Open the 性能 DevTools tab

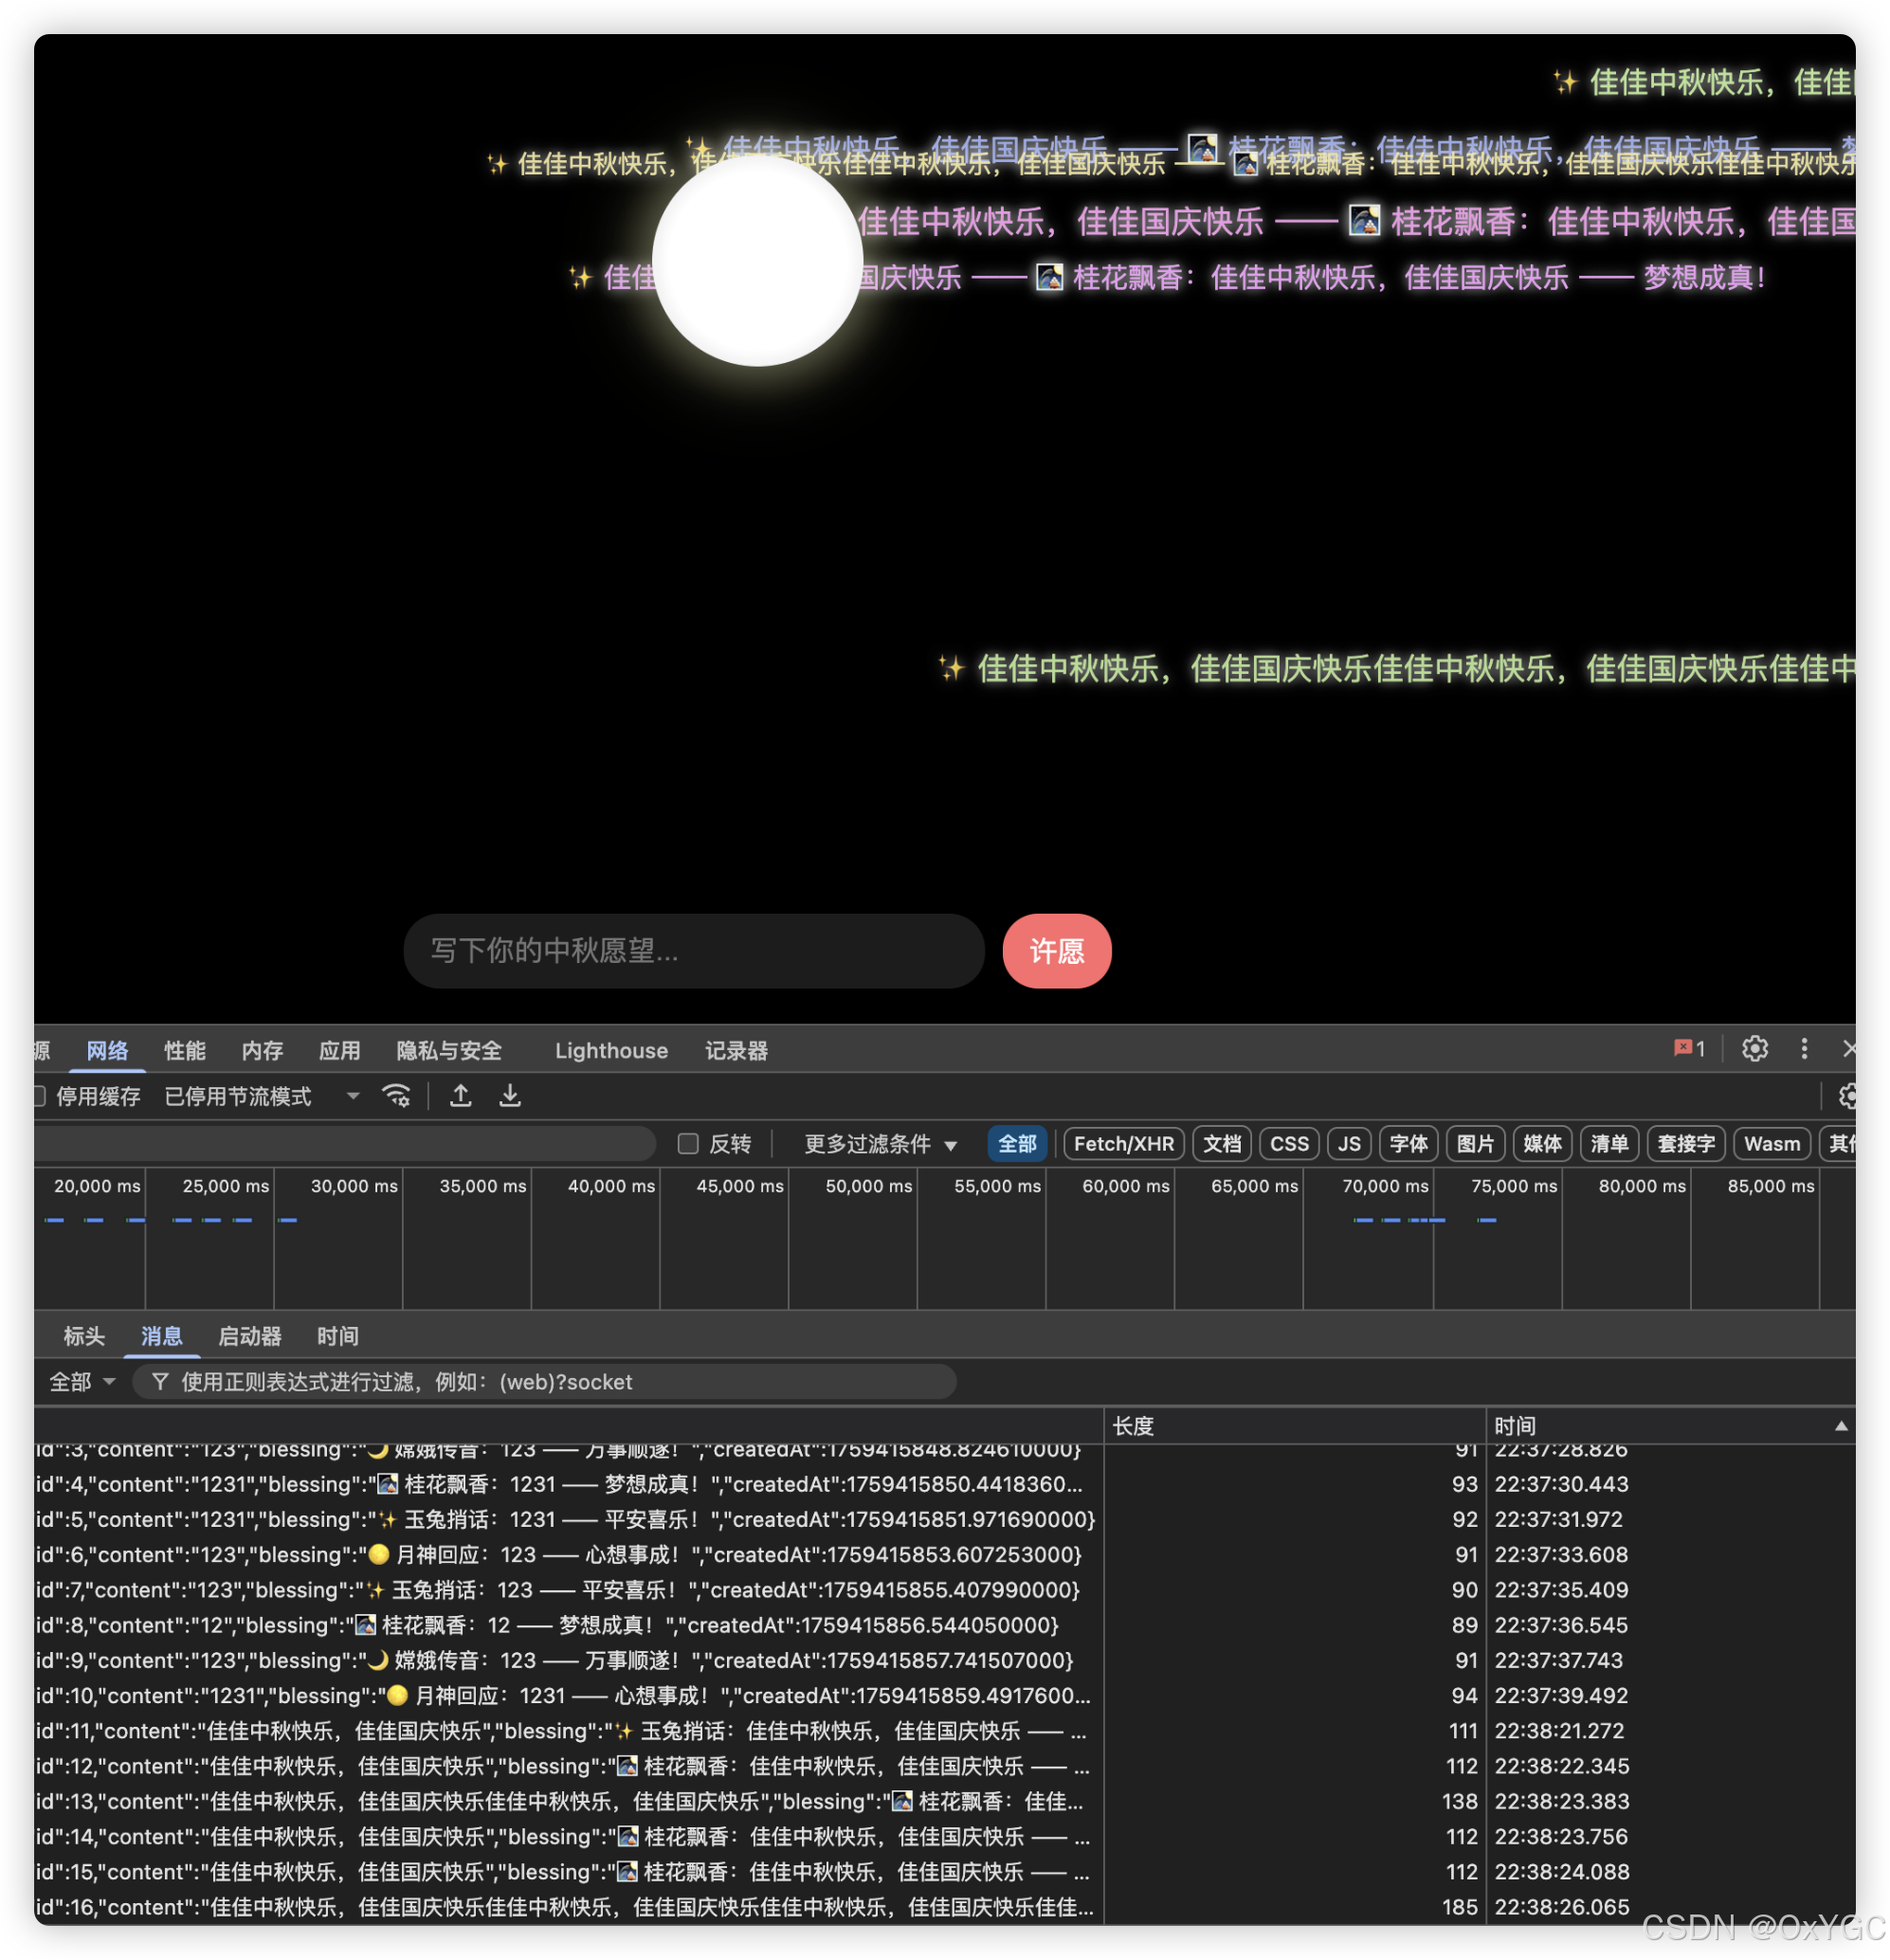(184, 1051)
